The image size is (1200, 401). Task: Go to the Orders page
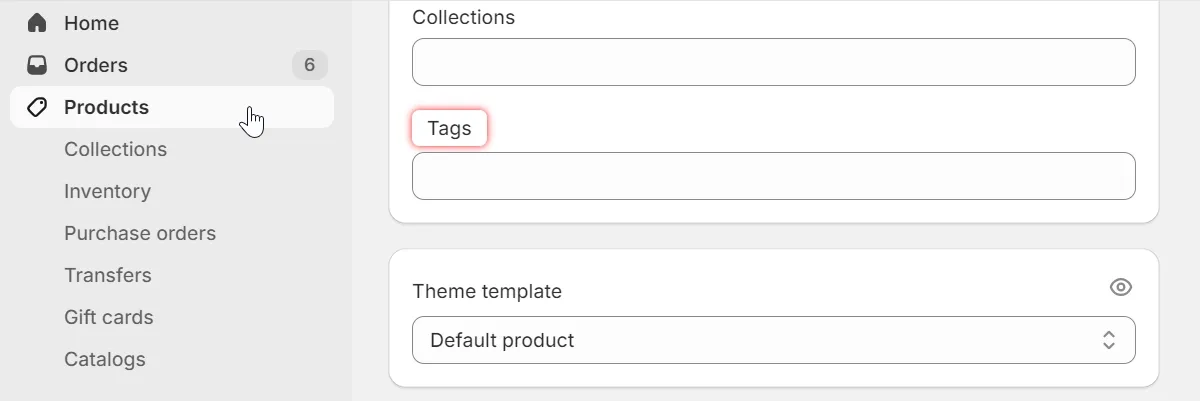click(96, 65)
